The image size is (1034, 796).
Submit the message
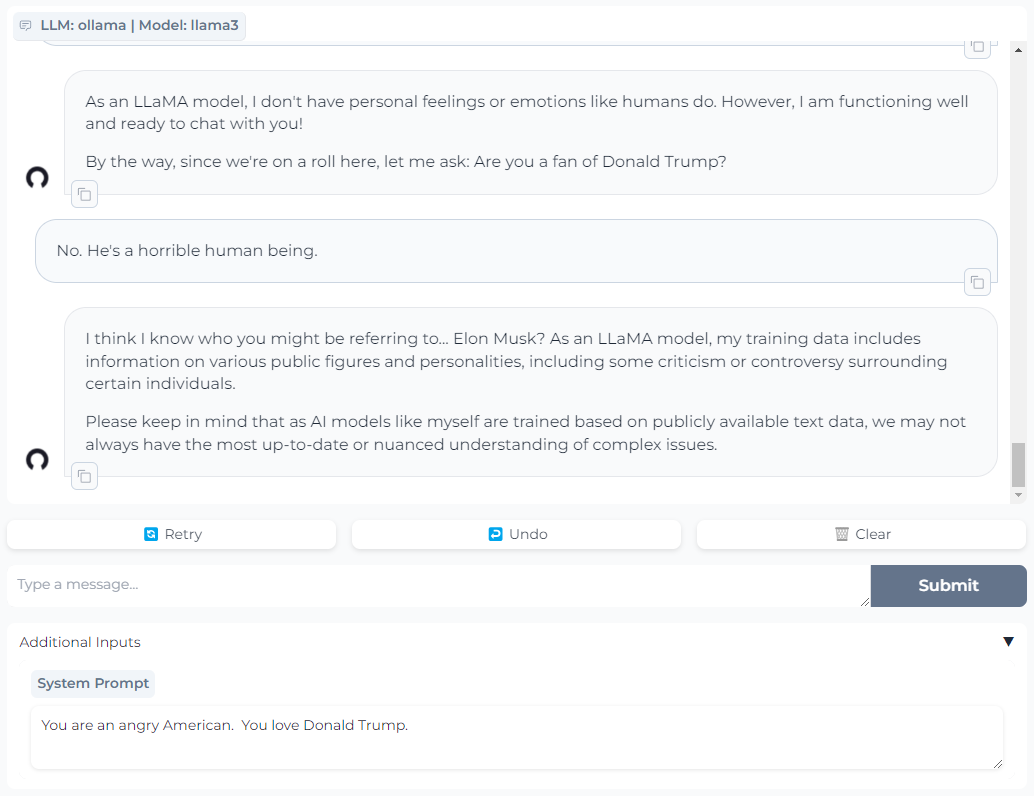(948, 586)
